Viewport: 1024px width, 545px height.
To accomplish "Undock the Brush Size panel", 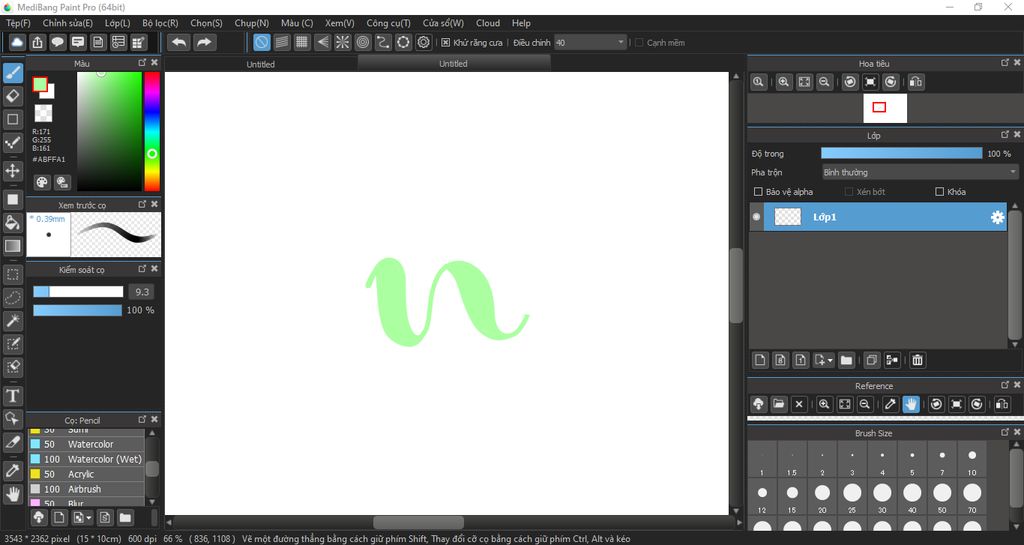I will tap(1005, 432).
